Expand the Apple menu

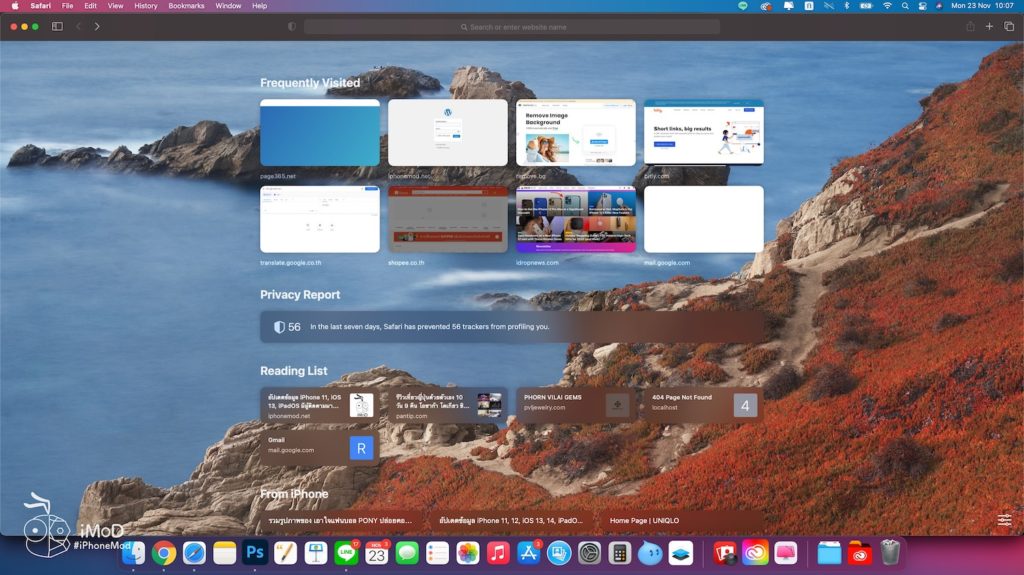pyautogui.click(x=14, y=6)
